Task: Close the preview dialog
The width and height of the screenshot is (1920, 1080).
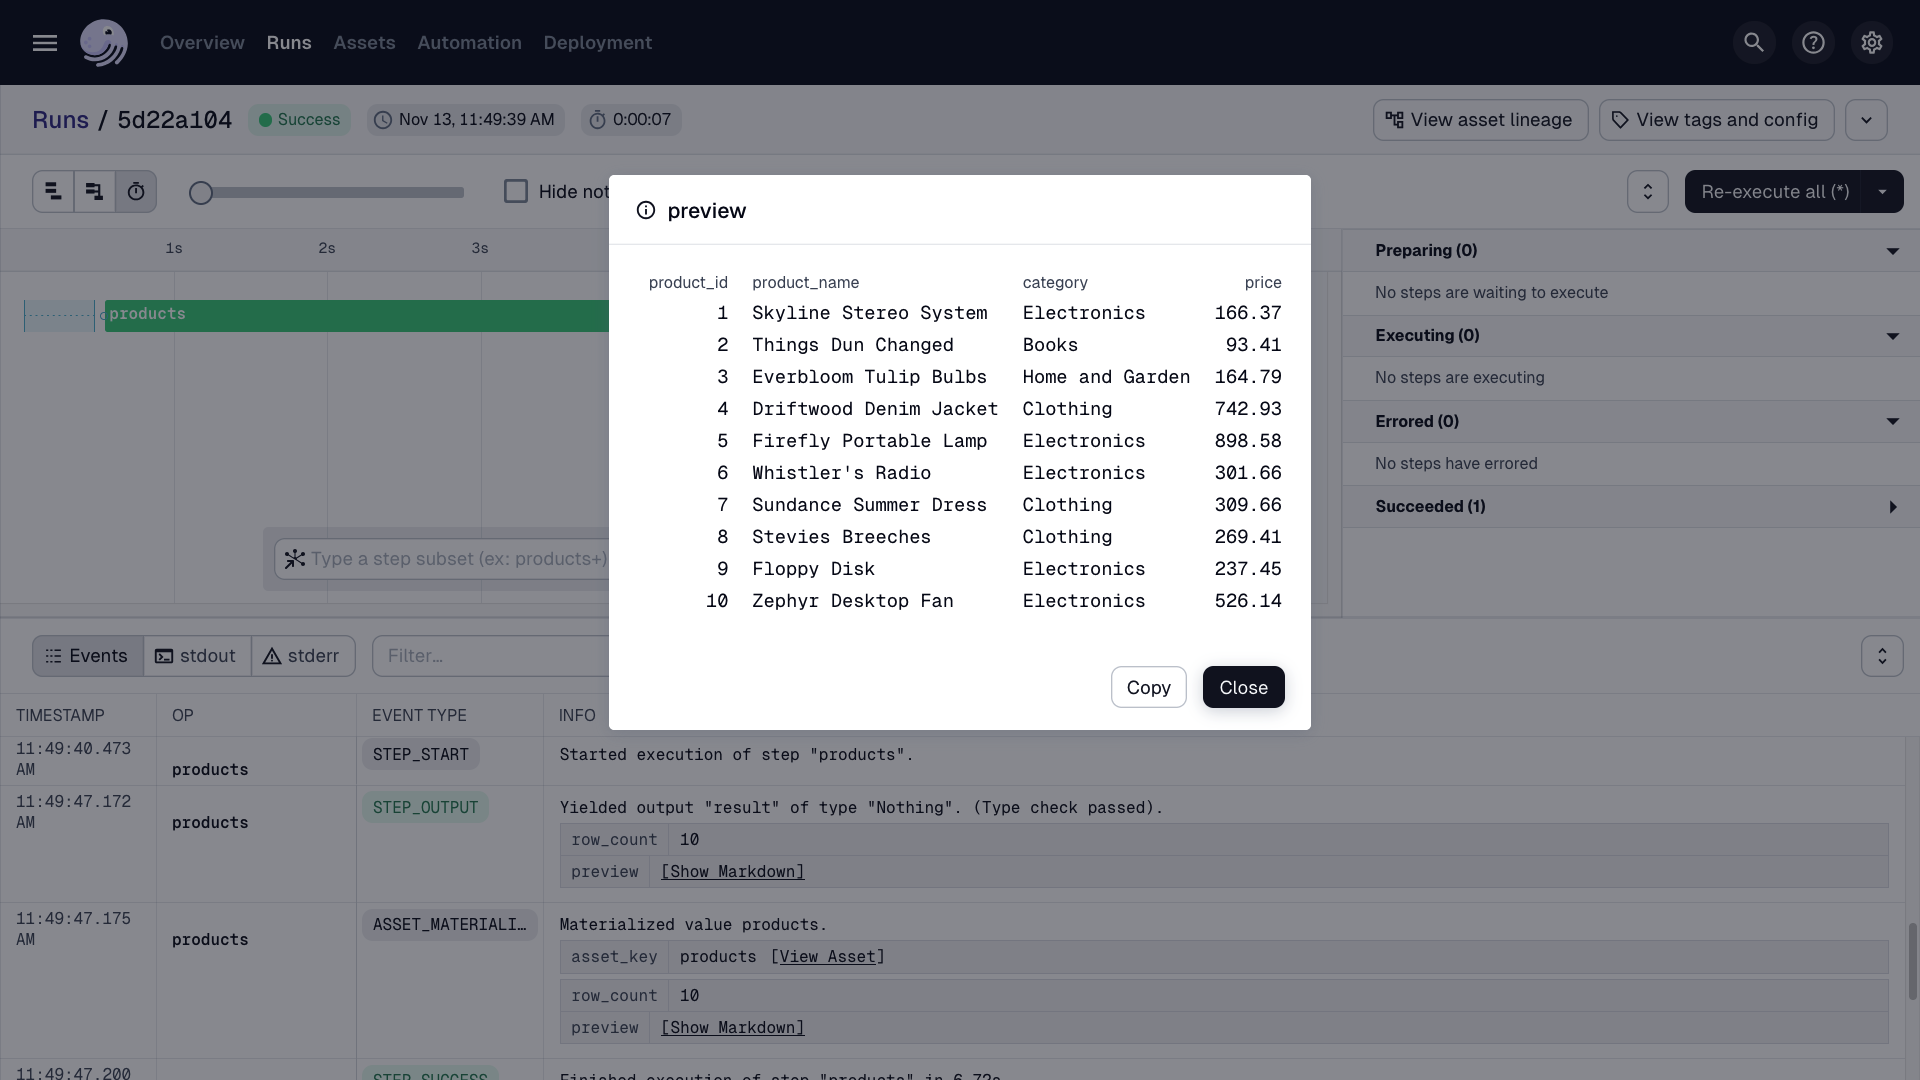Action: [x=1243, y=687]
